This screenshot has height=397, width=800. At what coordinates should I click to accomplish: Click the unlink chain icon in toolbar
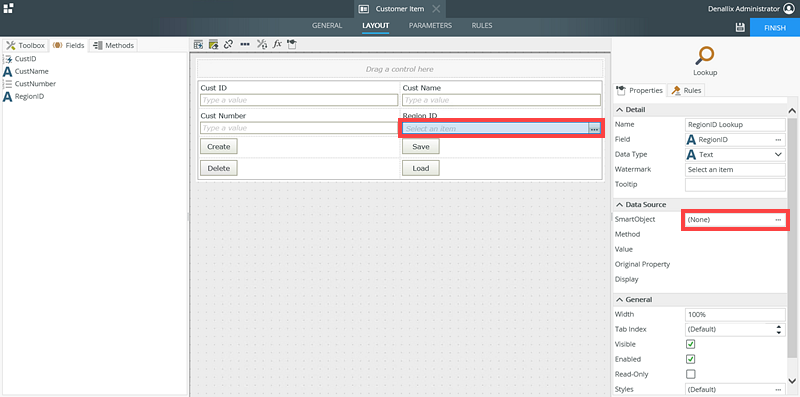pos(229,44)
